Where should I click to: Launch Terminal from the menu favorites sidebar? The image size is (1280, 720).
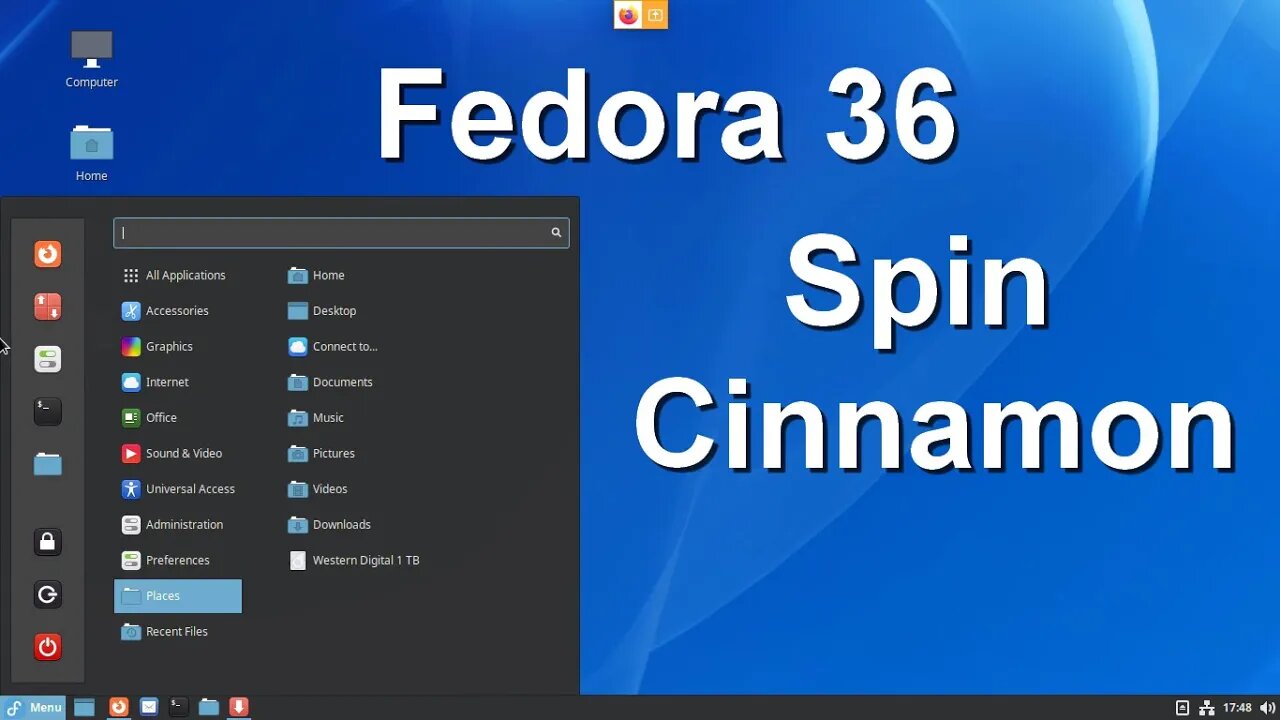coord(47,411)
